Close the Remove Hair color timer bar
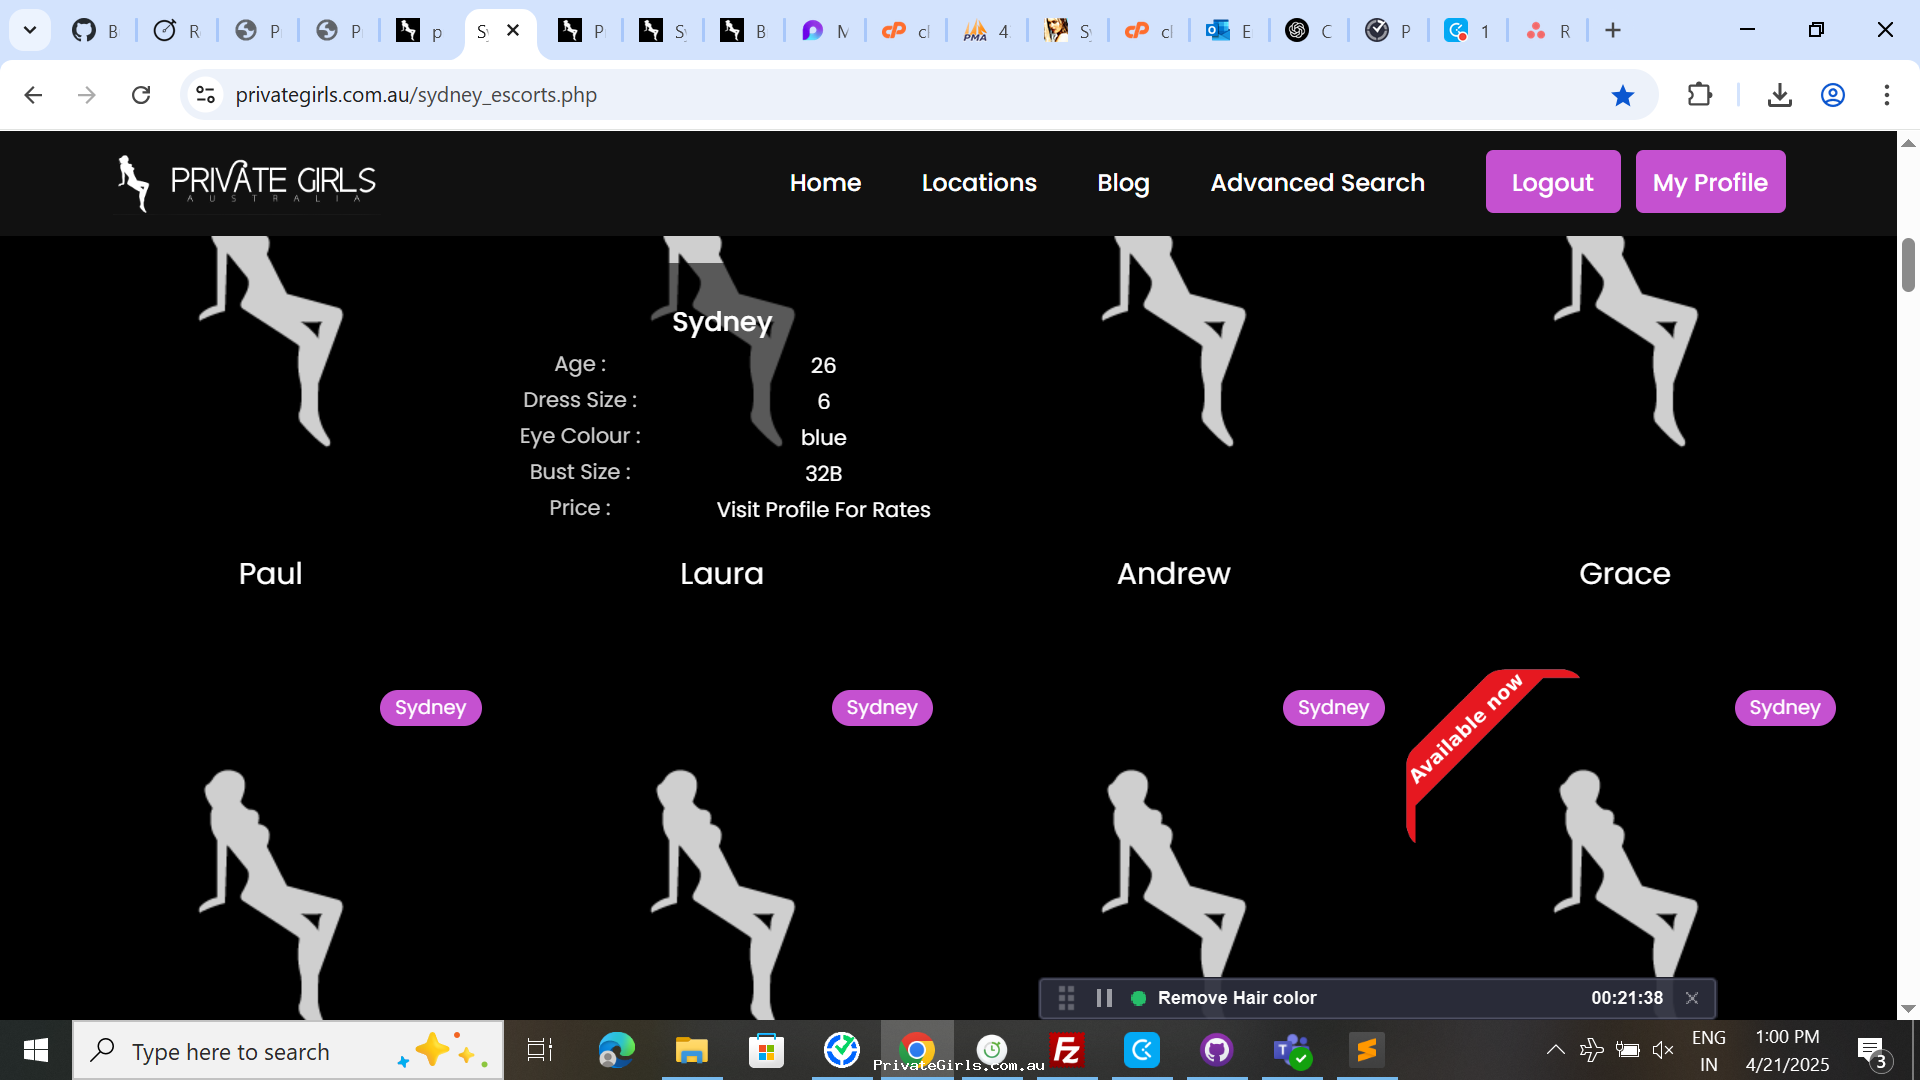Image resolution: width=1920 pixels, height=1080 pixels. click(x=1692, y=998)
